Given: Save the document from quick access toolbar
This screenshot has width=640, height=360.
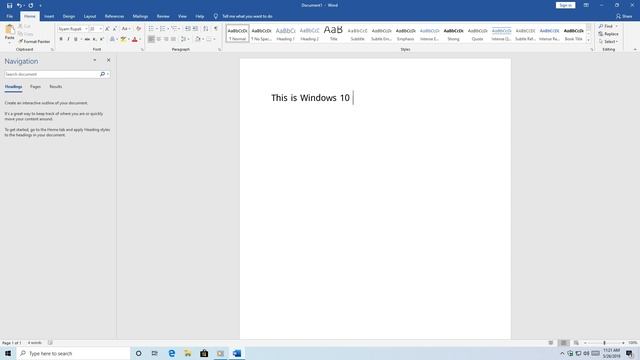Looking at the screenshot, I should click(x=9, y=5).
